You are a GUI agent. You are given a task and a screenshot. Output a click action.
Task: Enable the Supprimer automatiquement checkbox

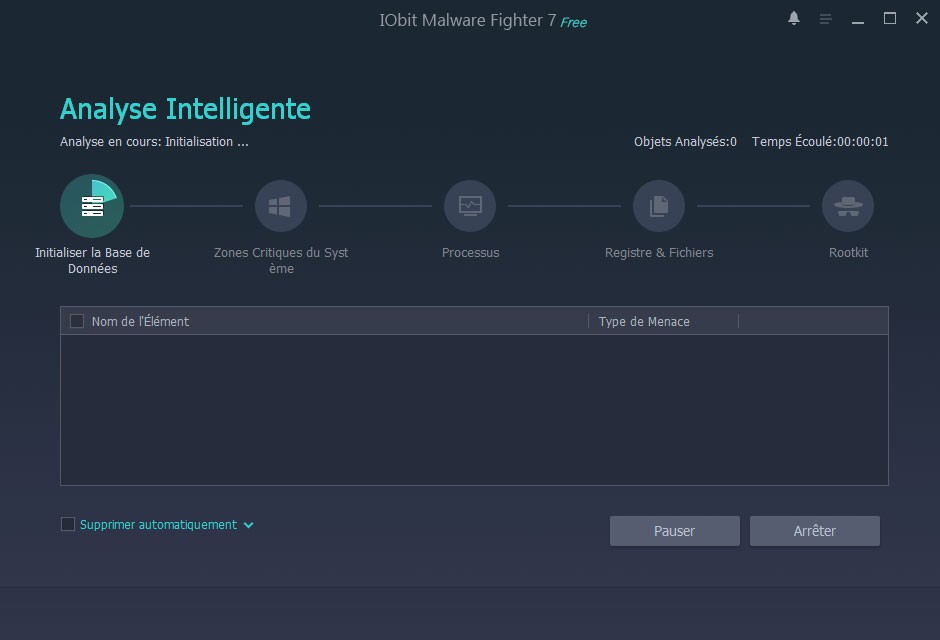[x=68, y=524]
